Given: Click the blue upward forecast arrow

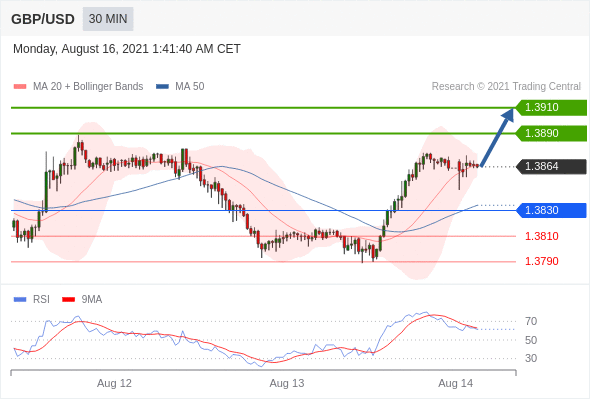Looking at the screenshot, I should tap(497, 137).
